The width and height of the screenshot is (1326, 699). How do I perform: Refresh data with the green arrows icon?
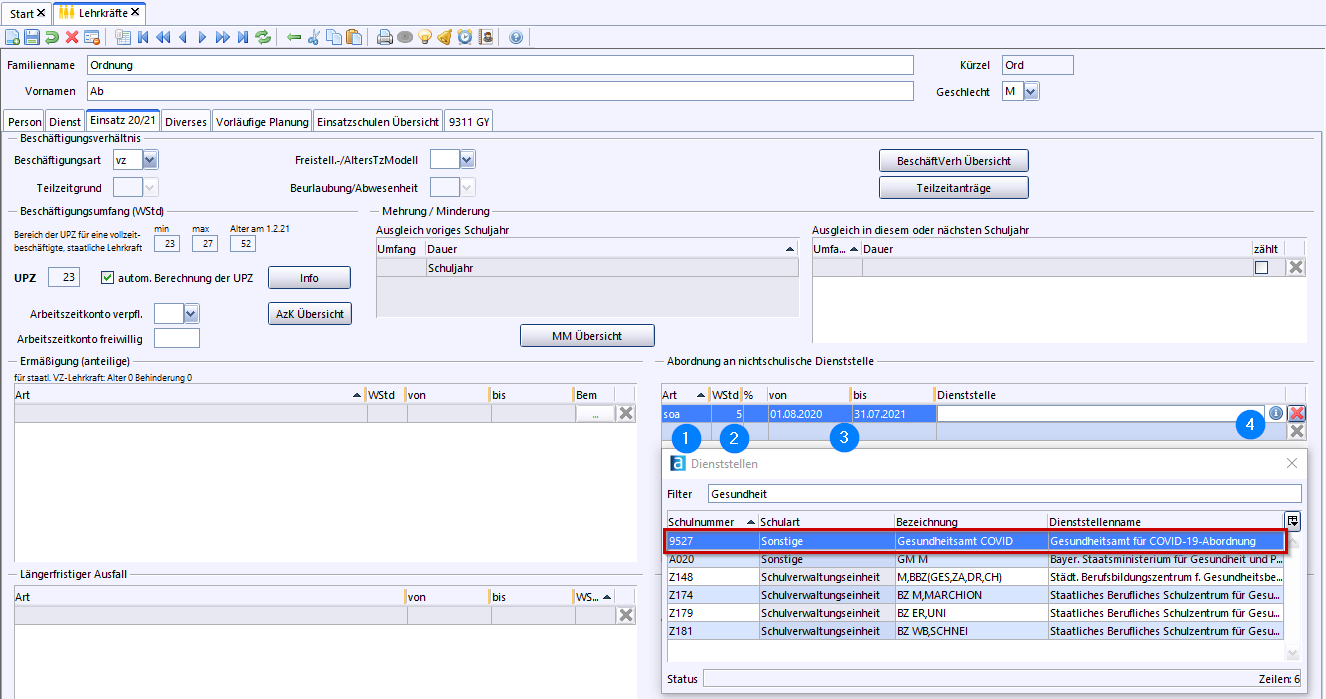[x=263, y=38]
